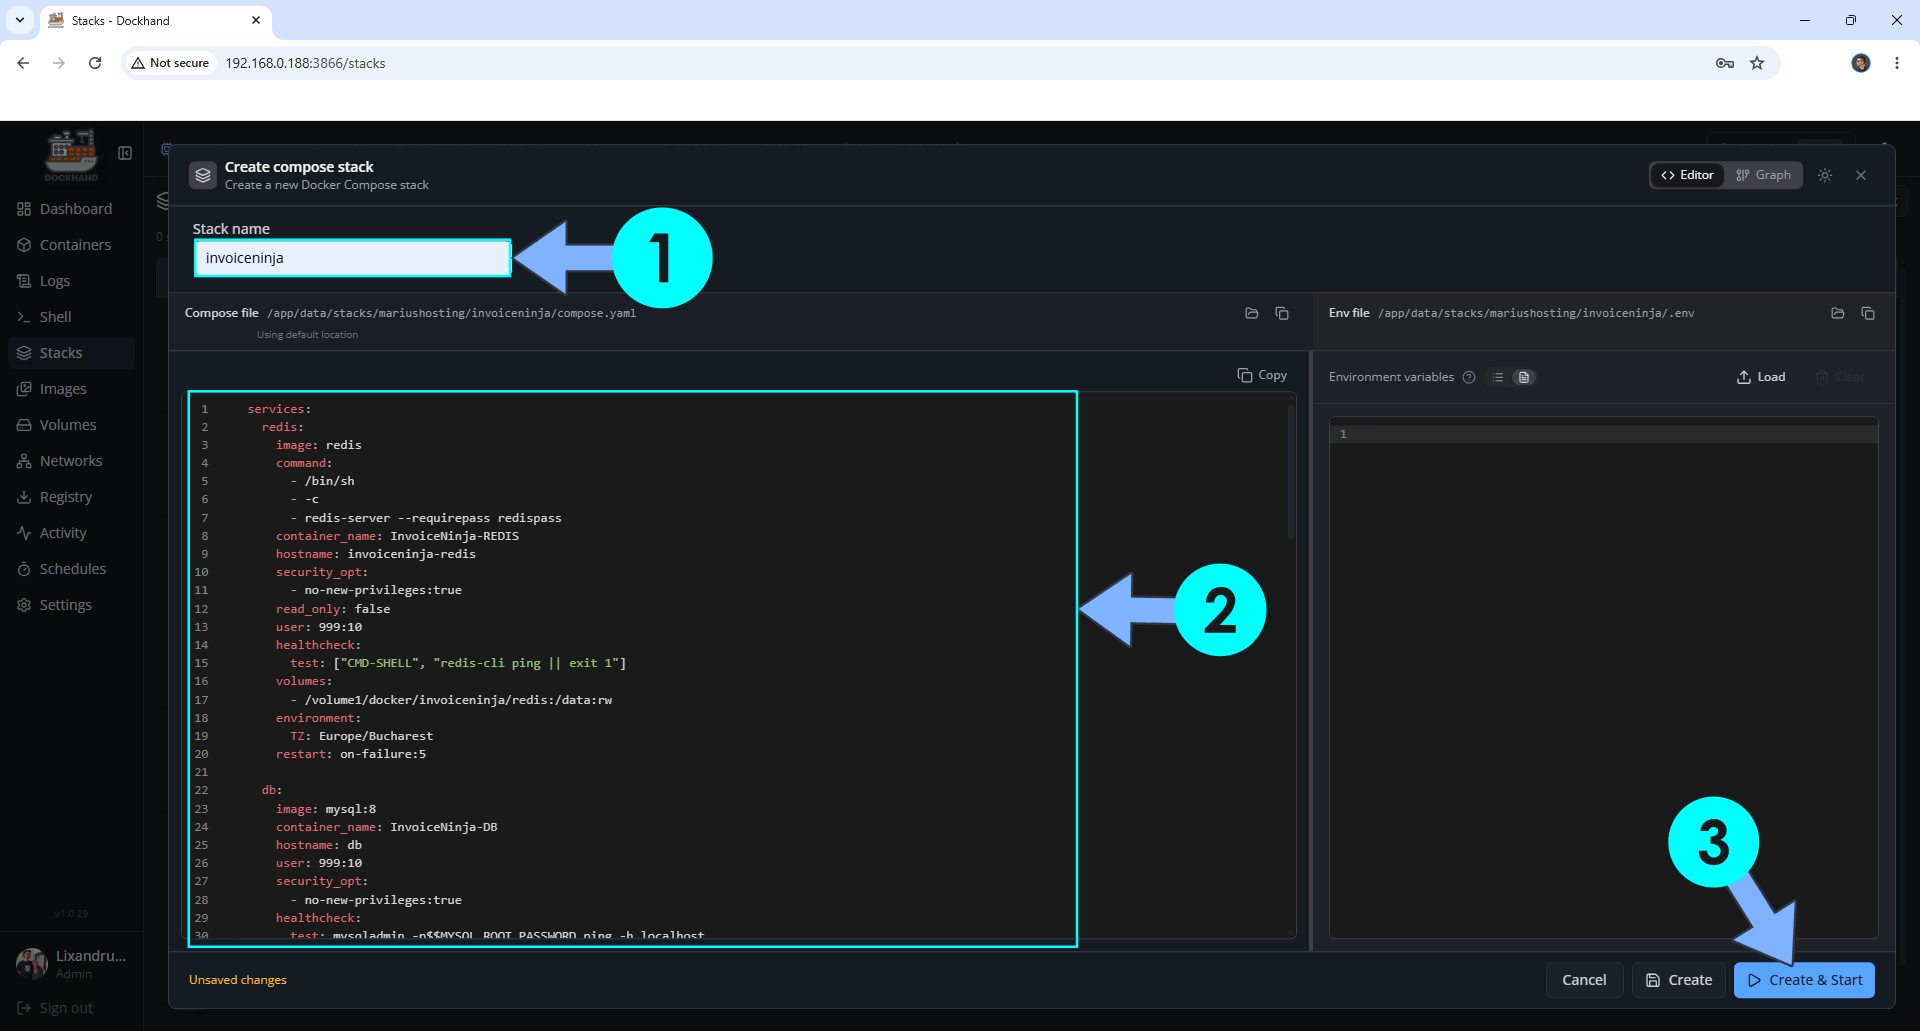Click the "Using default location" note

click(307, 335)
